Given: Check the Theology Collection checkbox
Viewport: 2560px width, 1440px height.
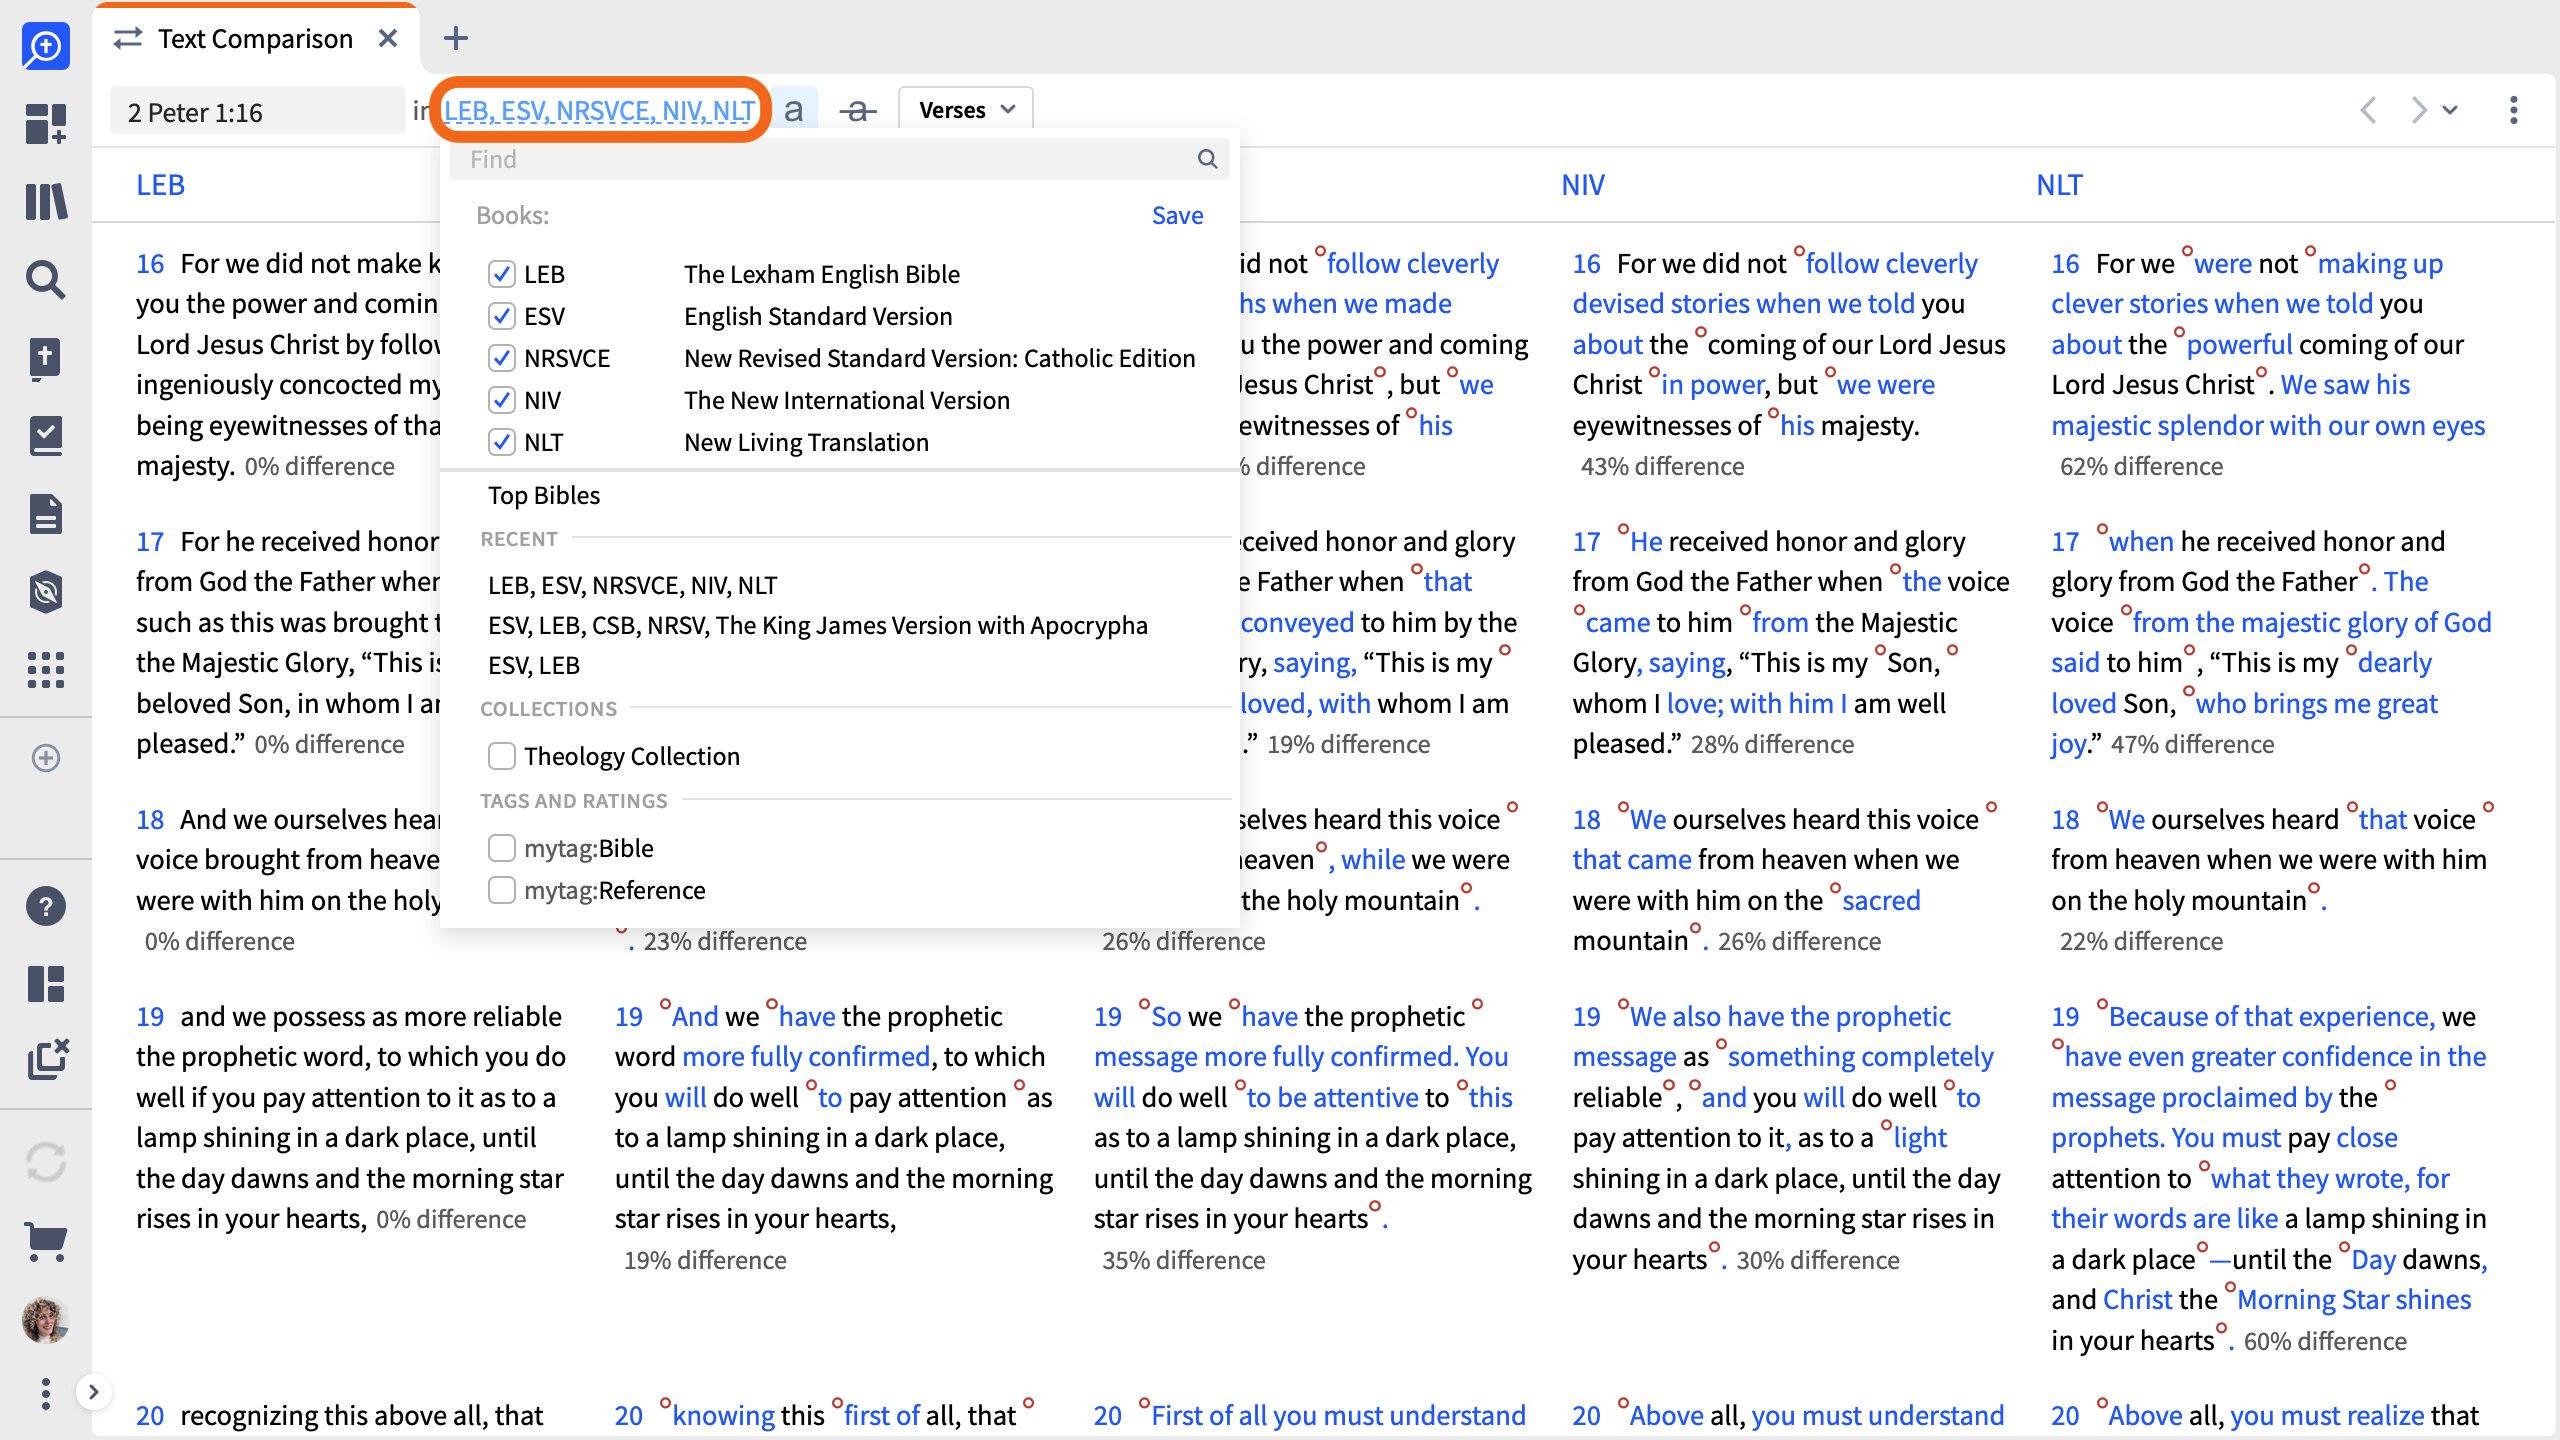Looking at the screenshot, I should click(502, 756).
